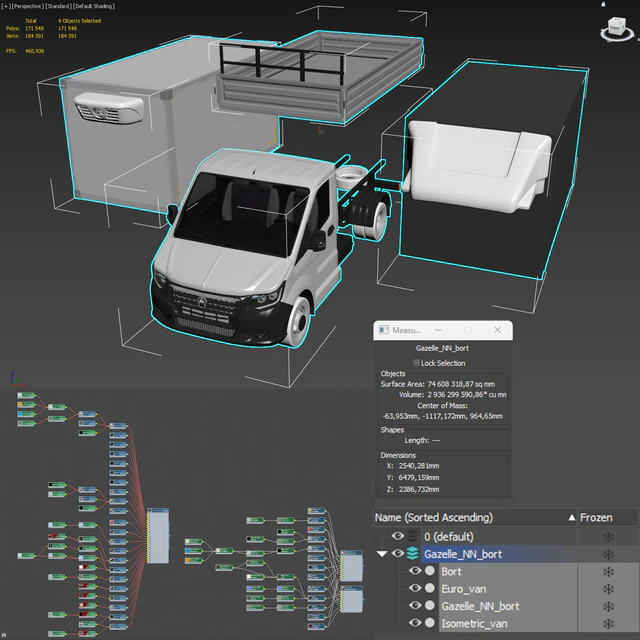640x640 pixels.
Task: Toggle visibility of Isometric_van object
Action: coord(415,622)
